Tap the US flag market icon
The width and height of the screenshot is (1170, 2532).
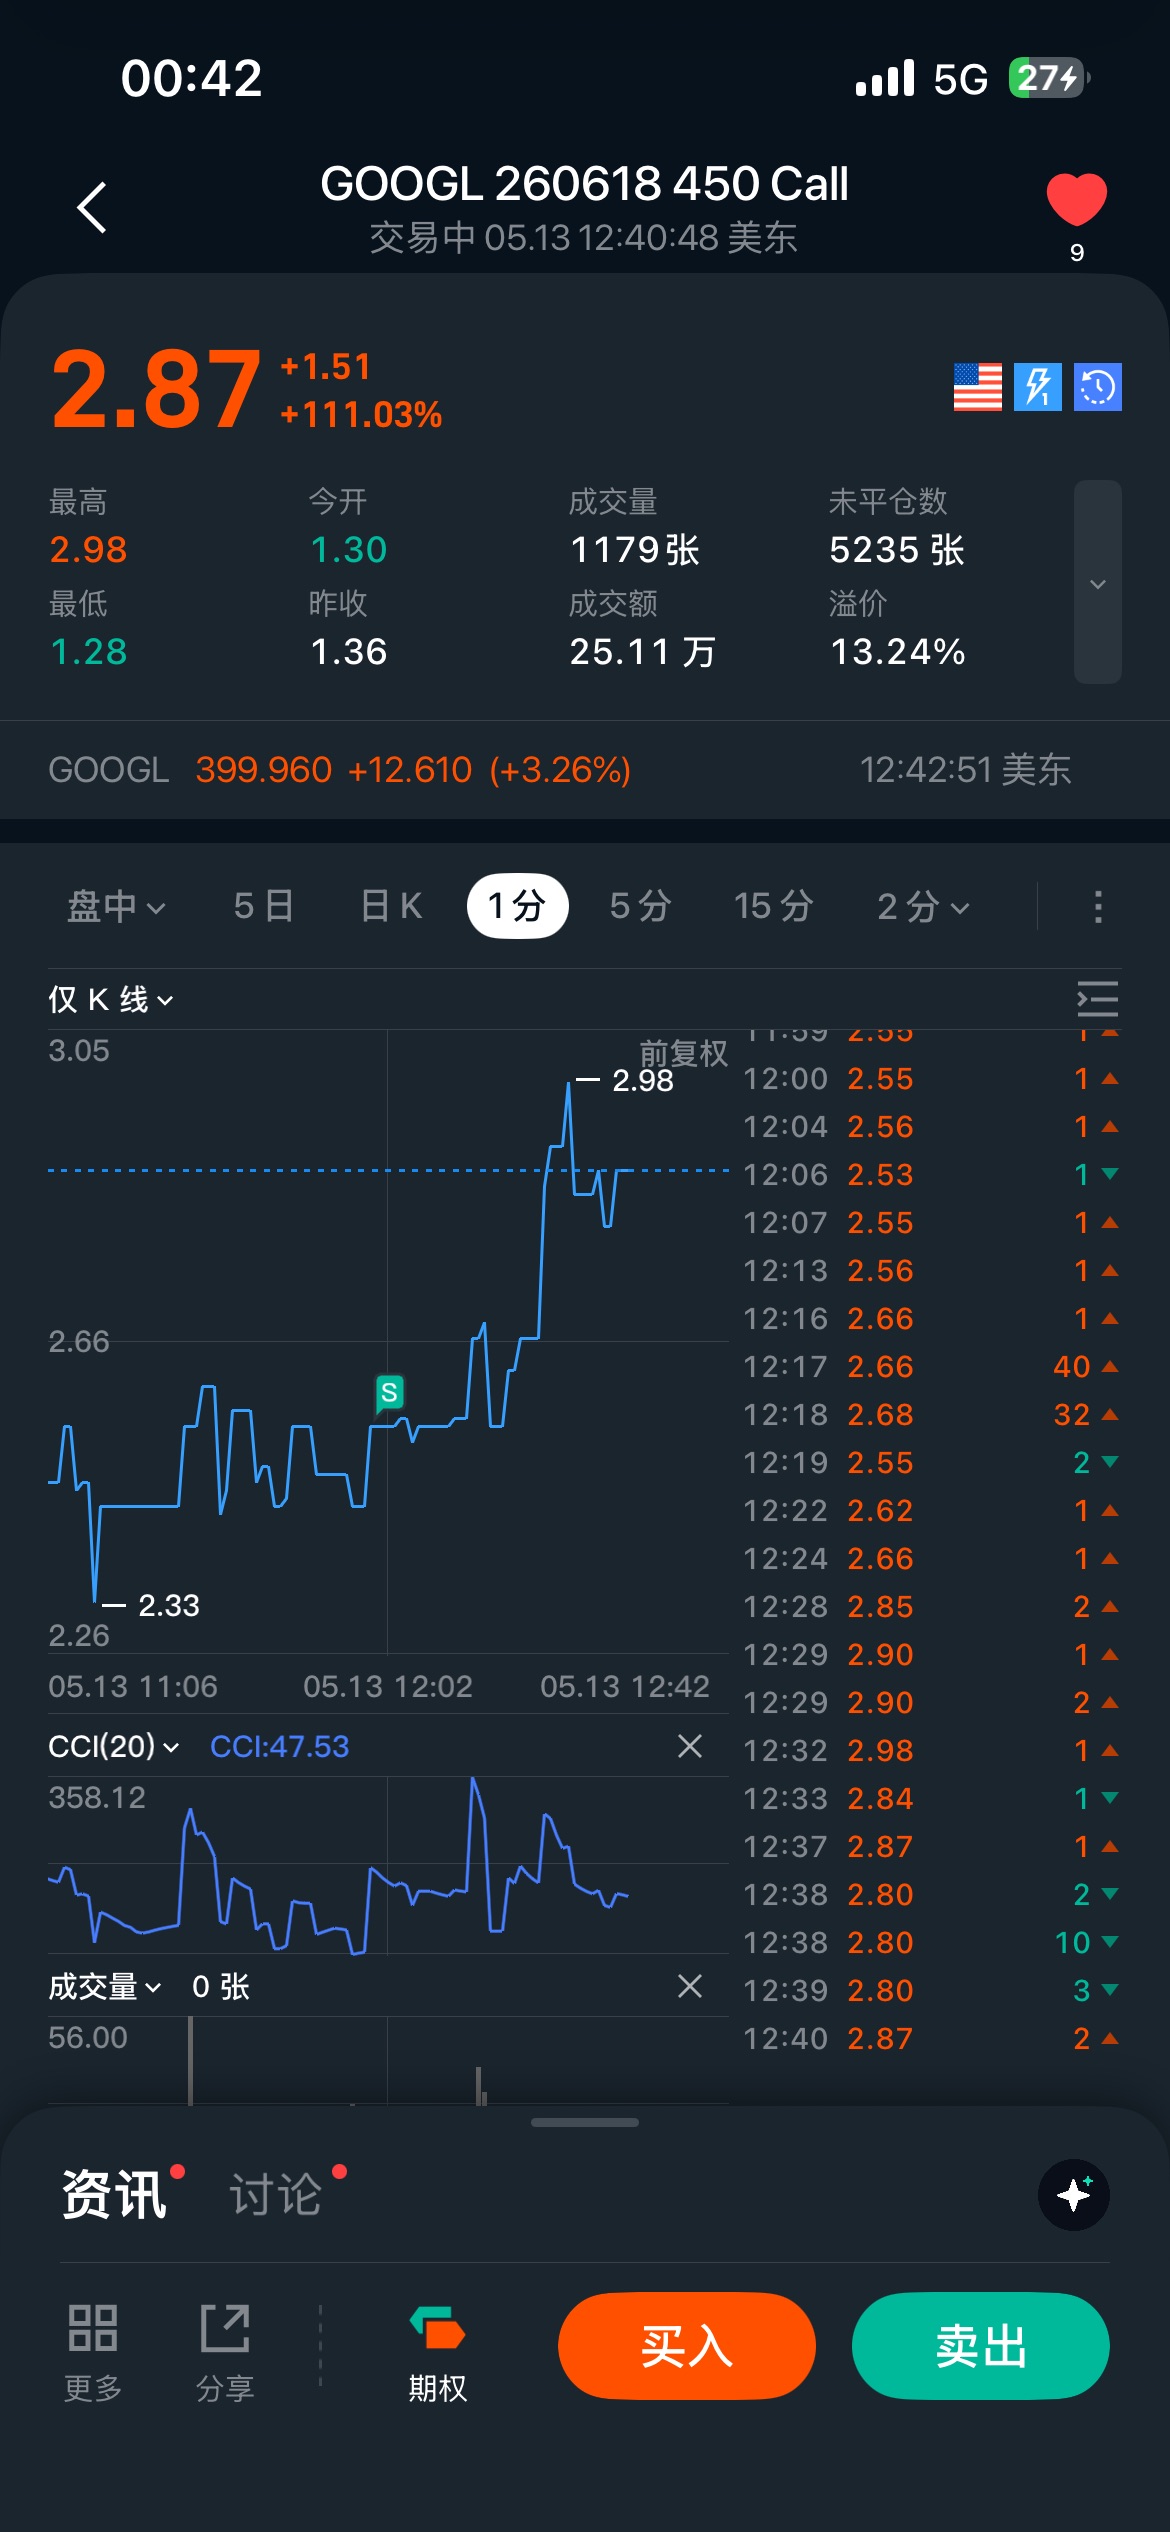tap(977, 387)
